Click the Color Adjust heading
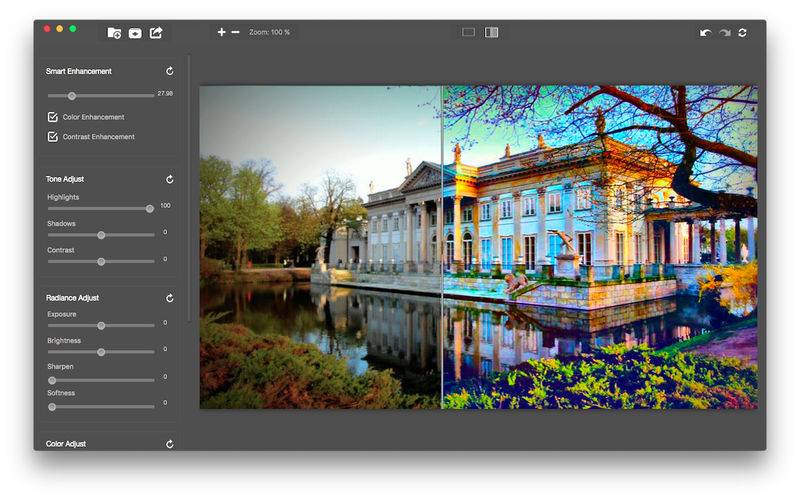This screenshot has height=500, width=800. (x=66, y=444)
